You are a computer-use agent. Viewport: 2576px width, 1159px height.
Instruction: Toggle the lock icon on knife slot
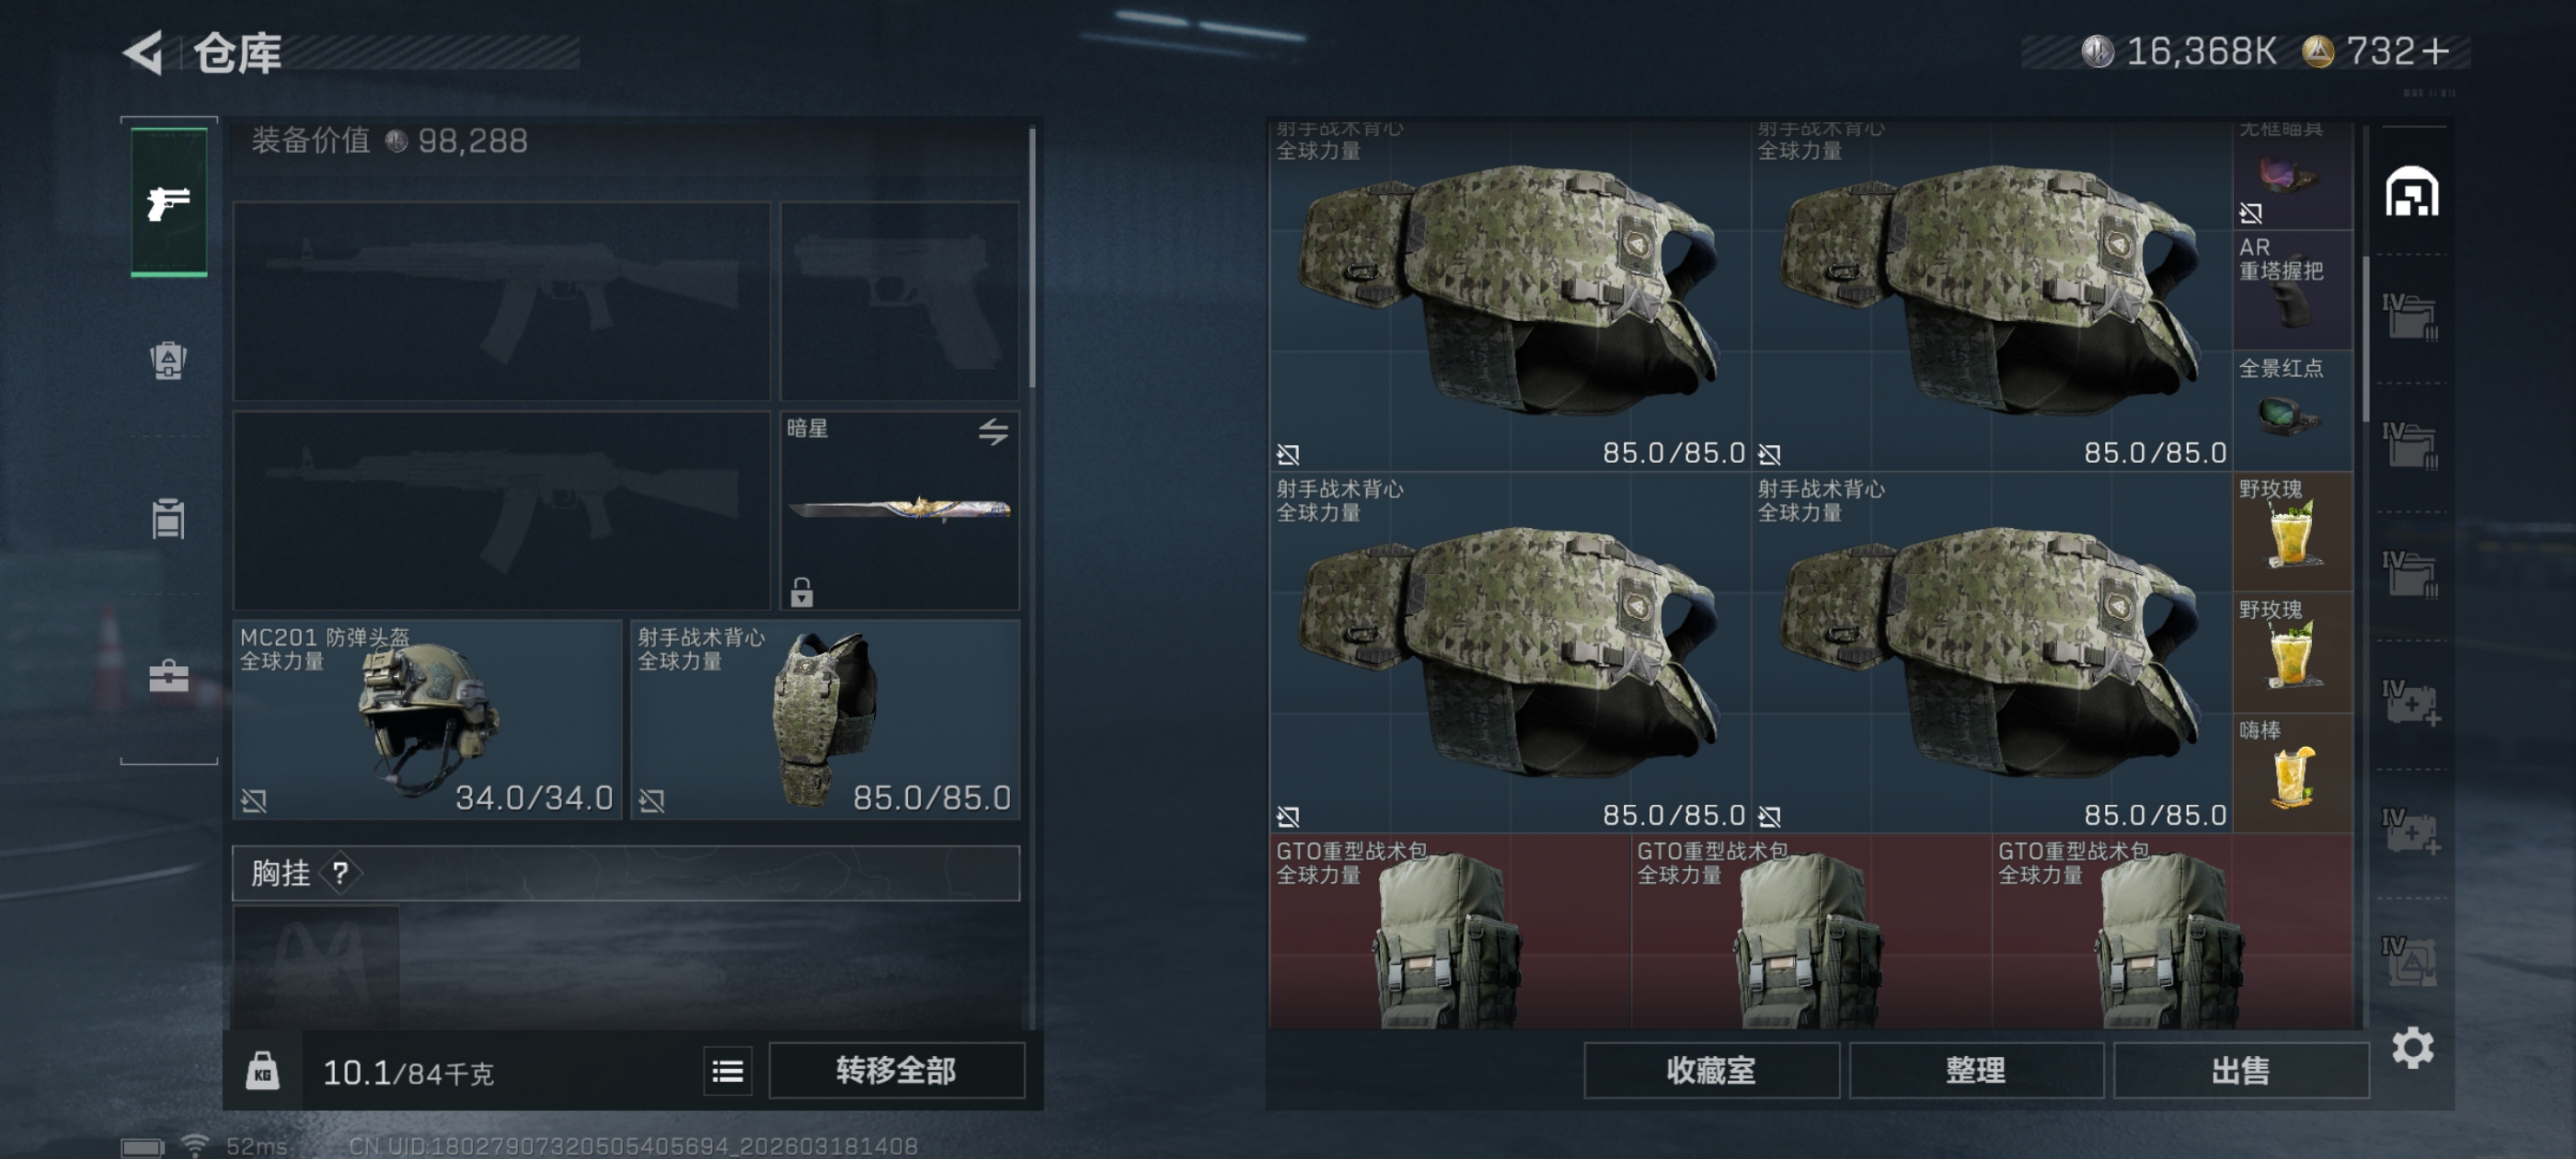tap(801, 592)
